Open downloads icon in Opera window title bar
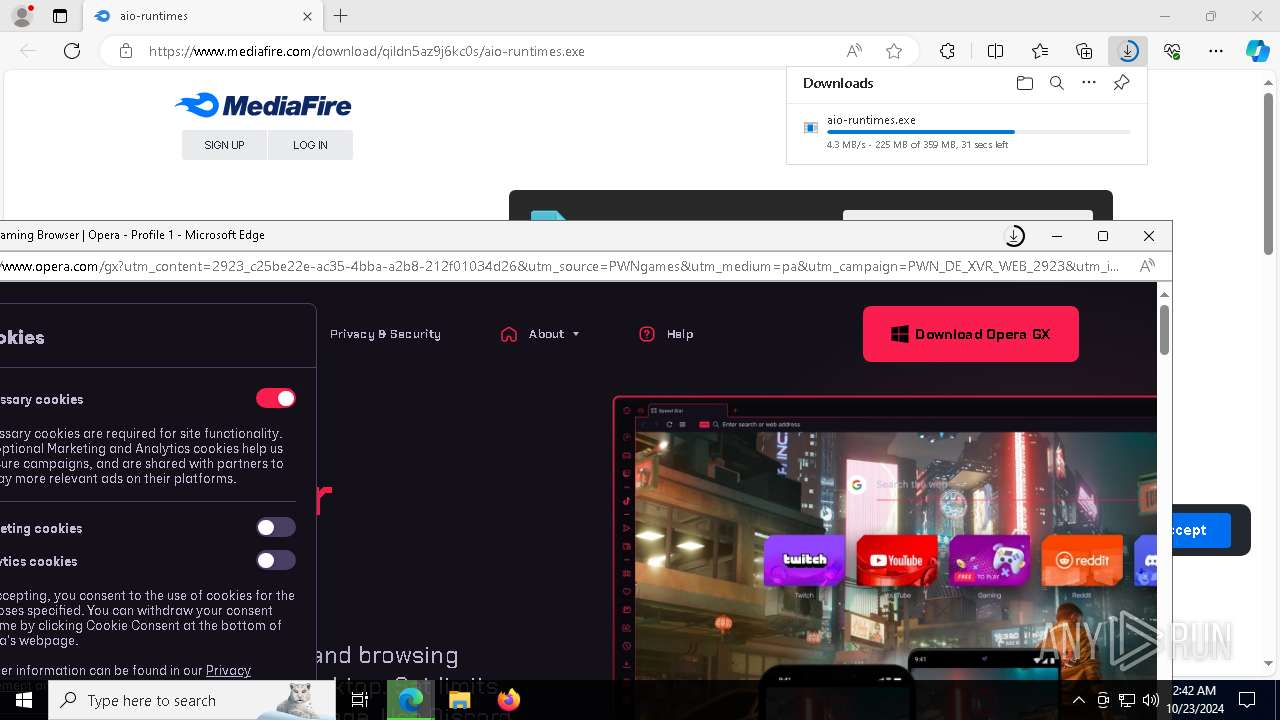 [x=1014, y=236]
